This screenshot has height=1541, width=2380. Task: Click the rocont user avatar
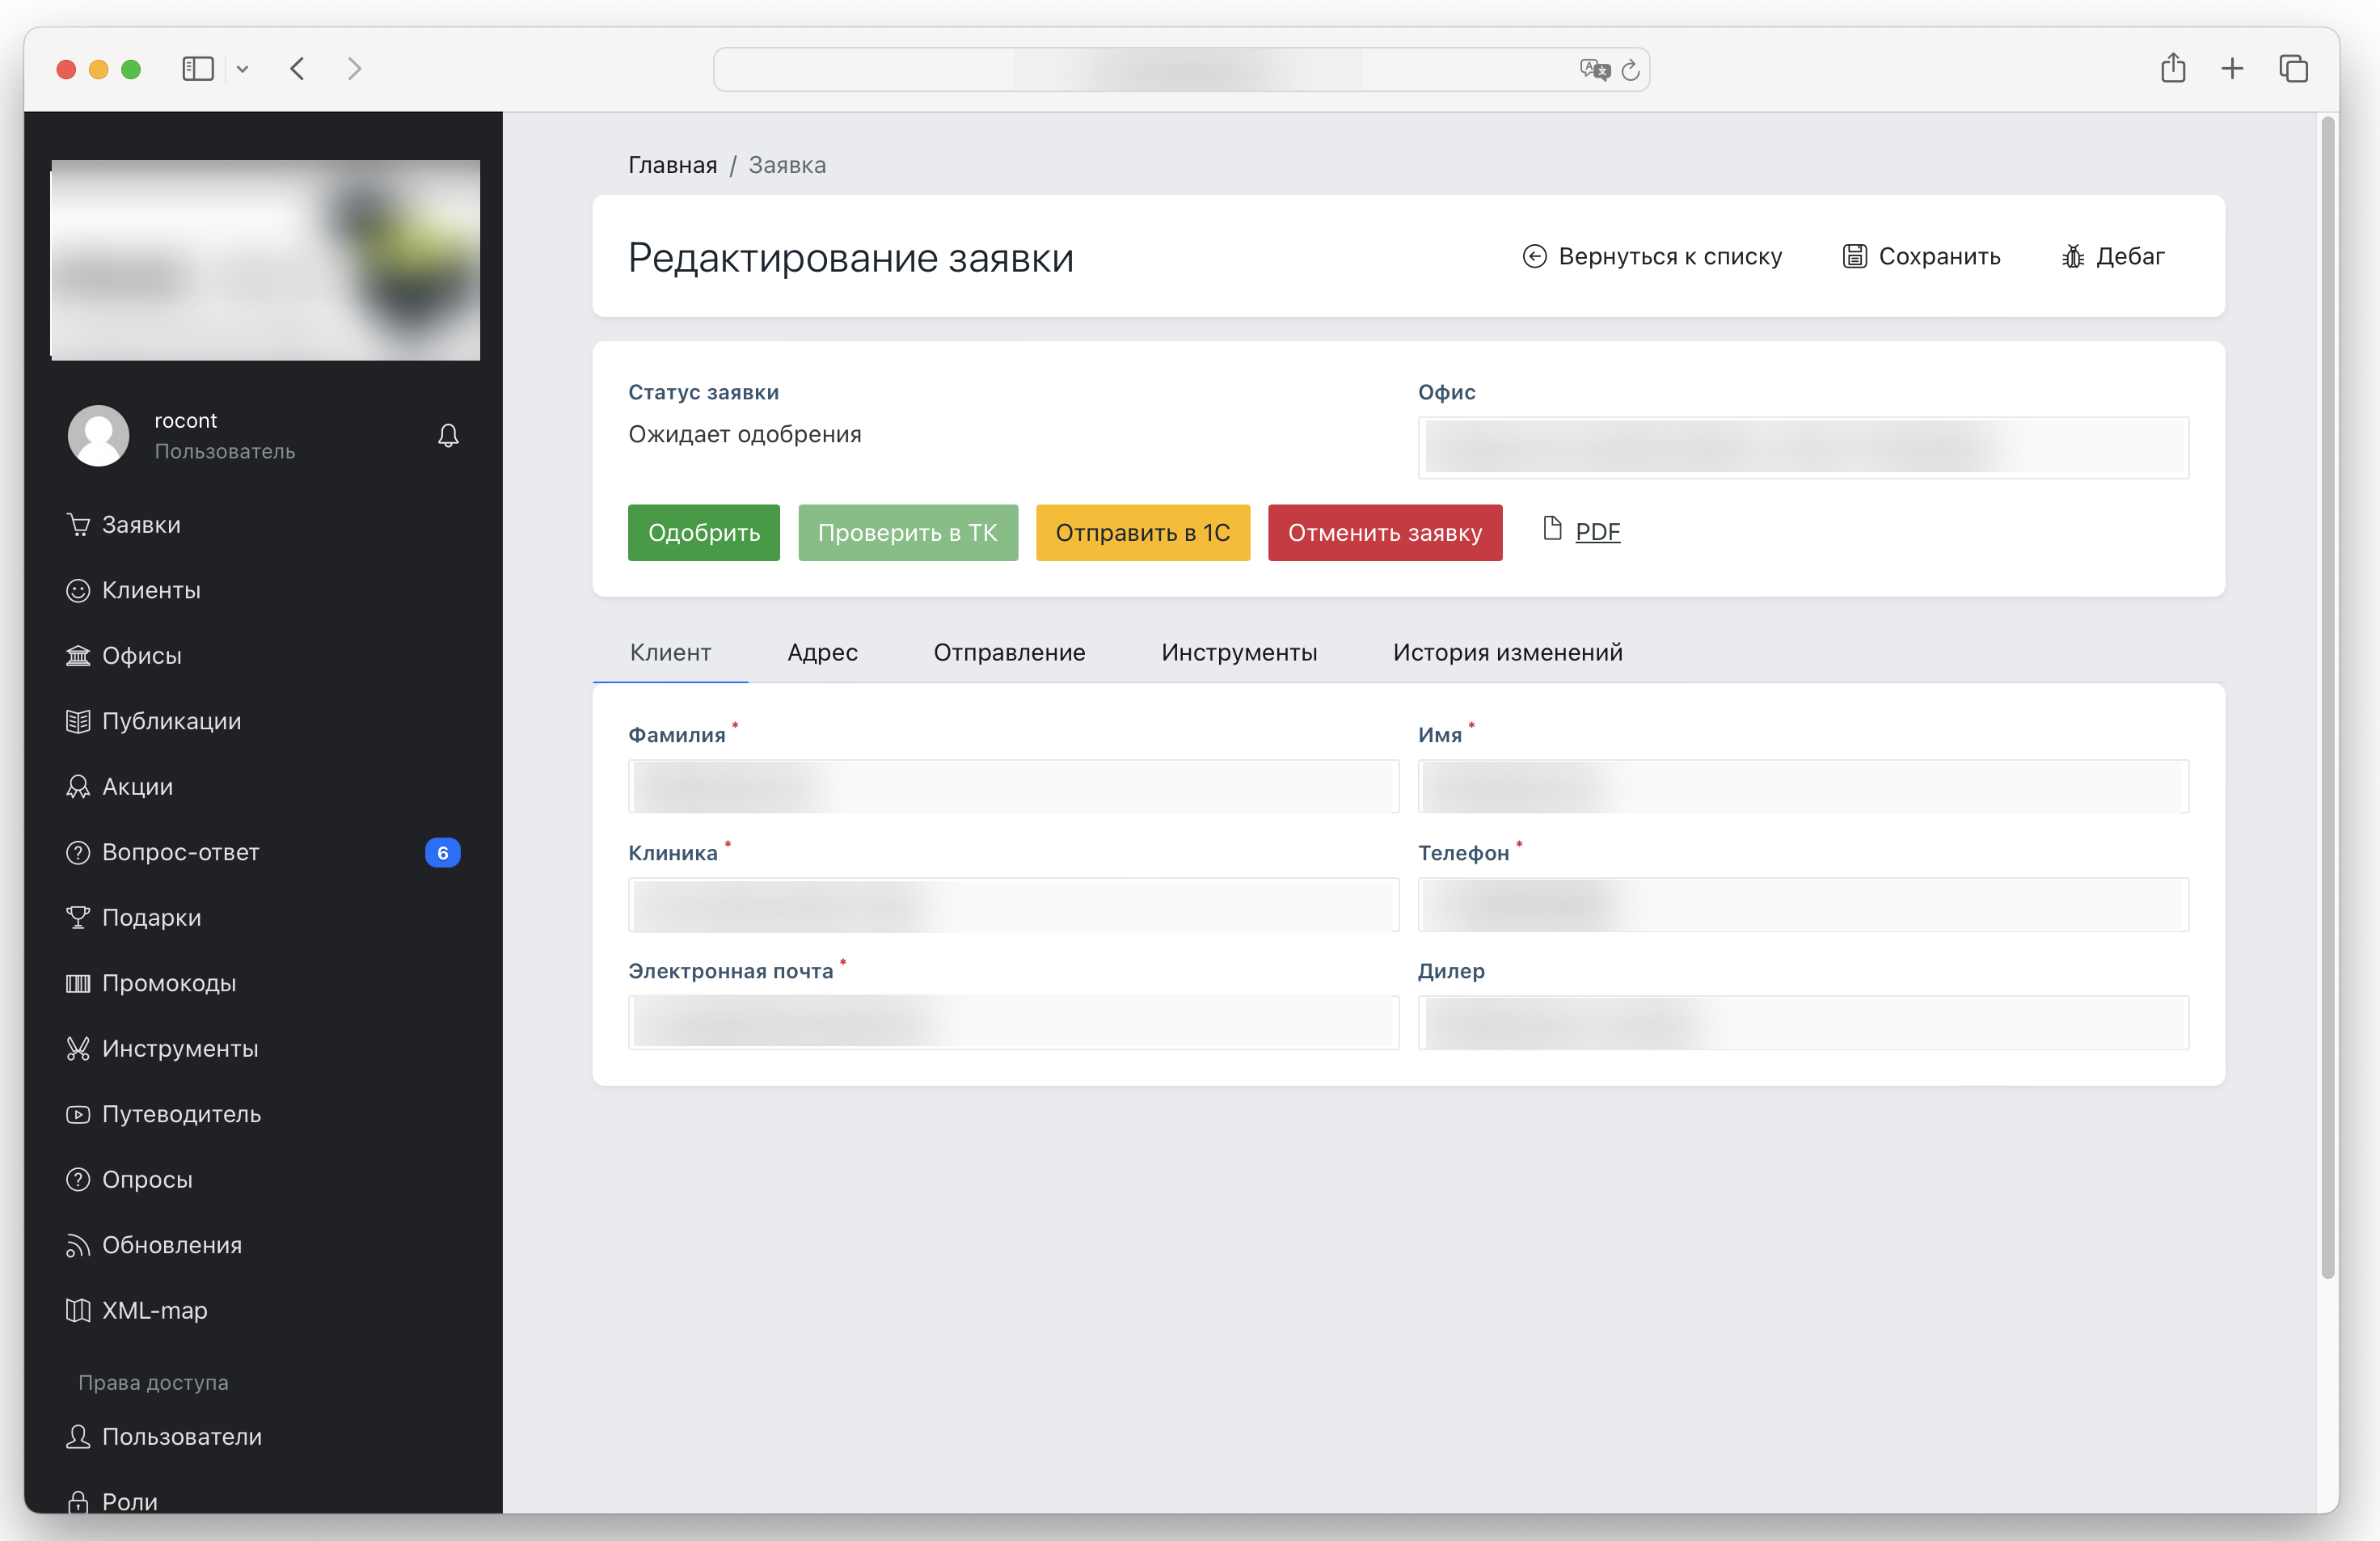98,436
